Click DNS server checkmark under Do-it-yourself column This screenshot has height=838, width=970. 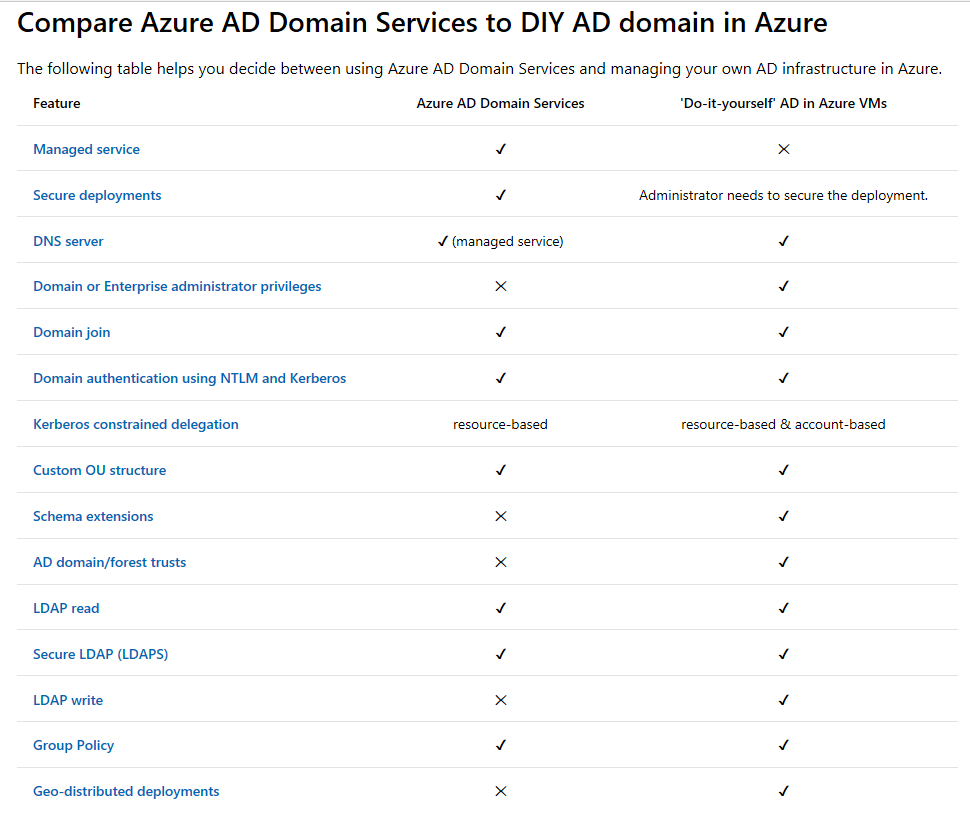[784, 241]
